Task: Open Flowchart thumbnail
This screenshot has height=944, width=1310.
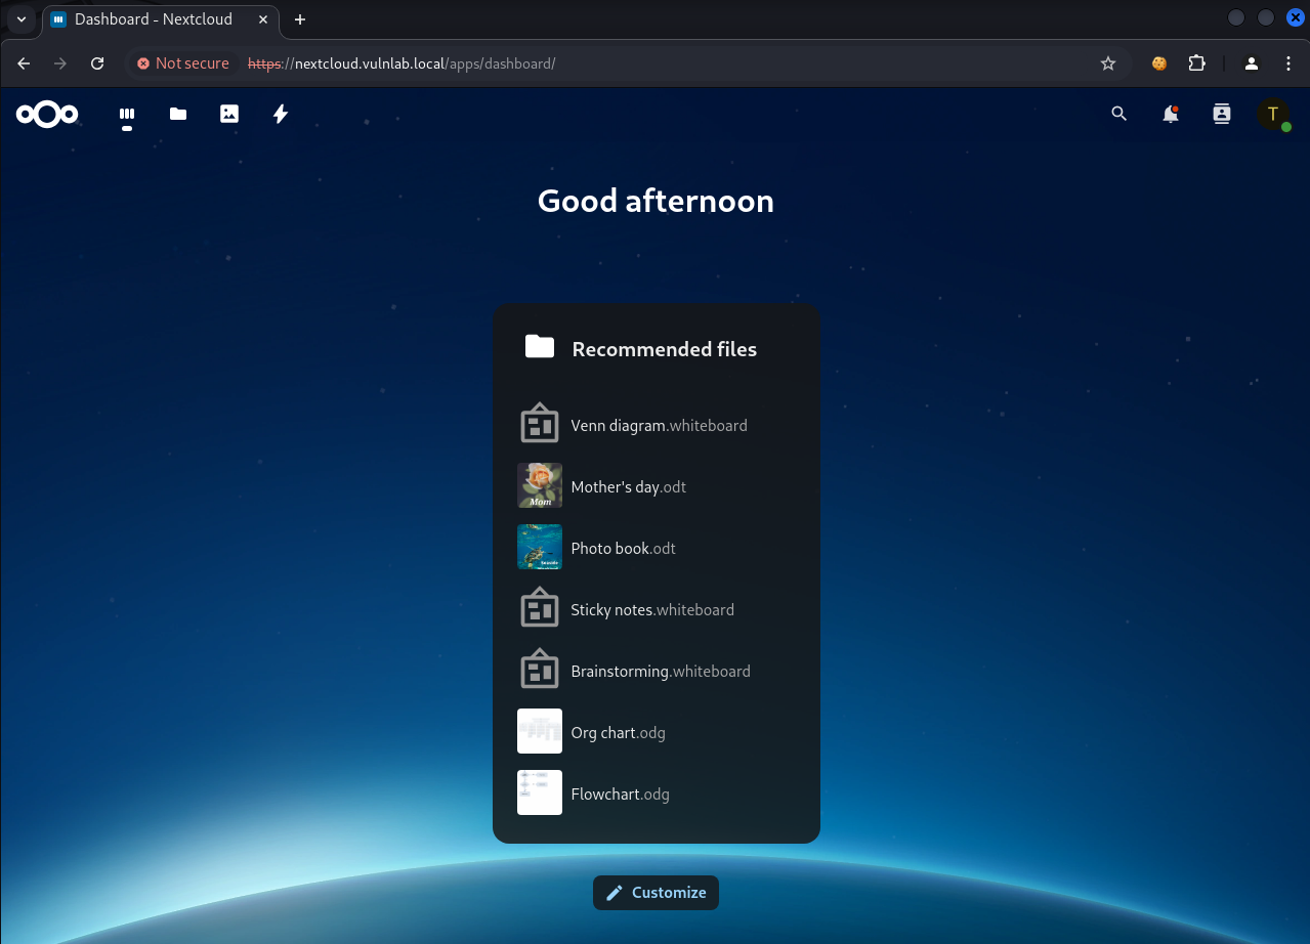Action: [x=540, y=793]
